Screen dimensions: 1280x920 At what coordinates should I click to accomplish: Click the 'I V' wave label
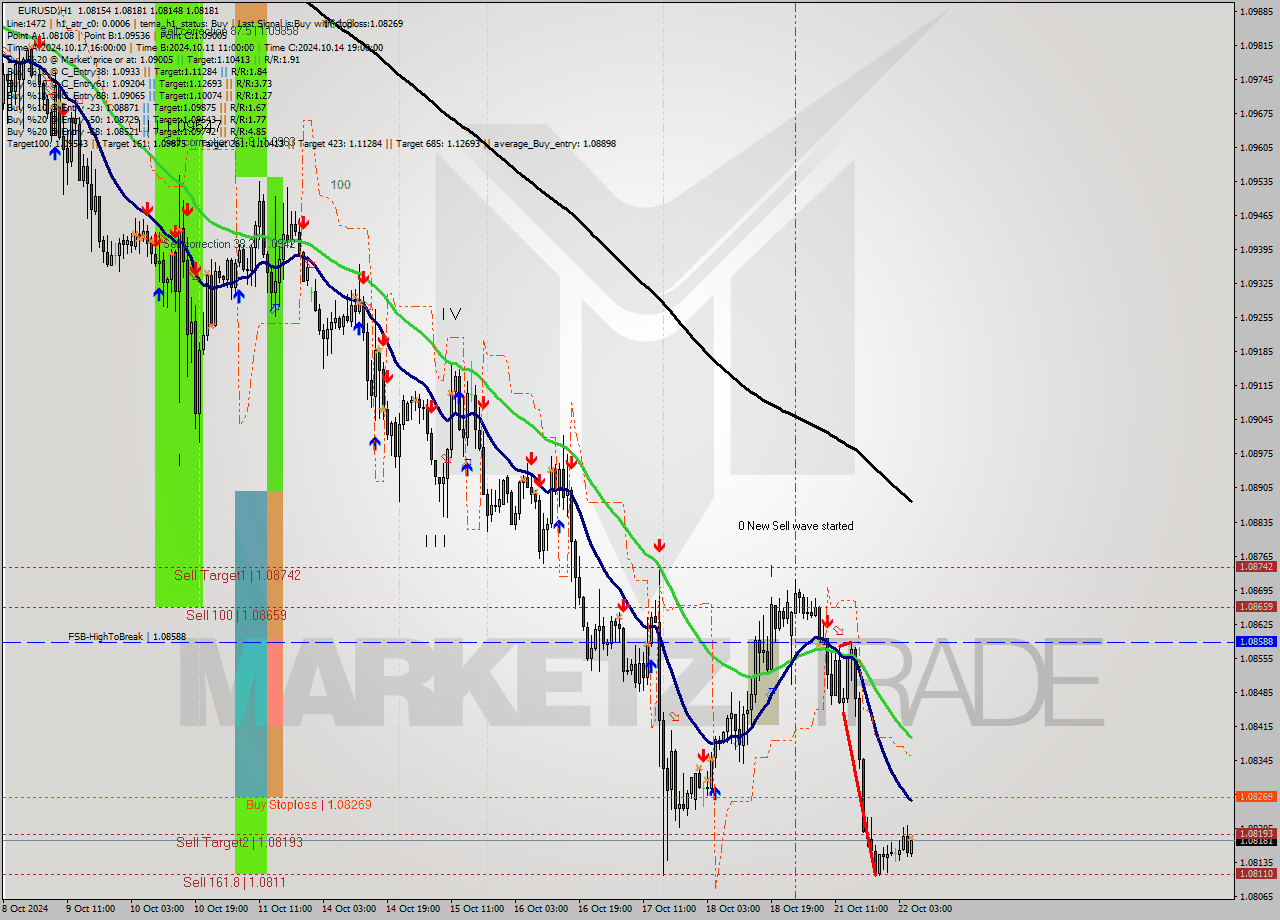click(452, 314)
